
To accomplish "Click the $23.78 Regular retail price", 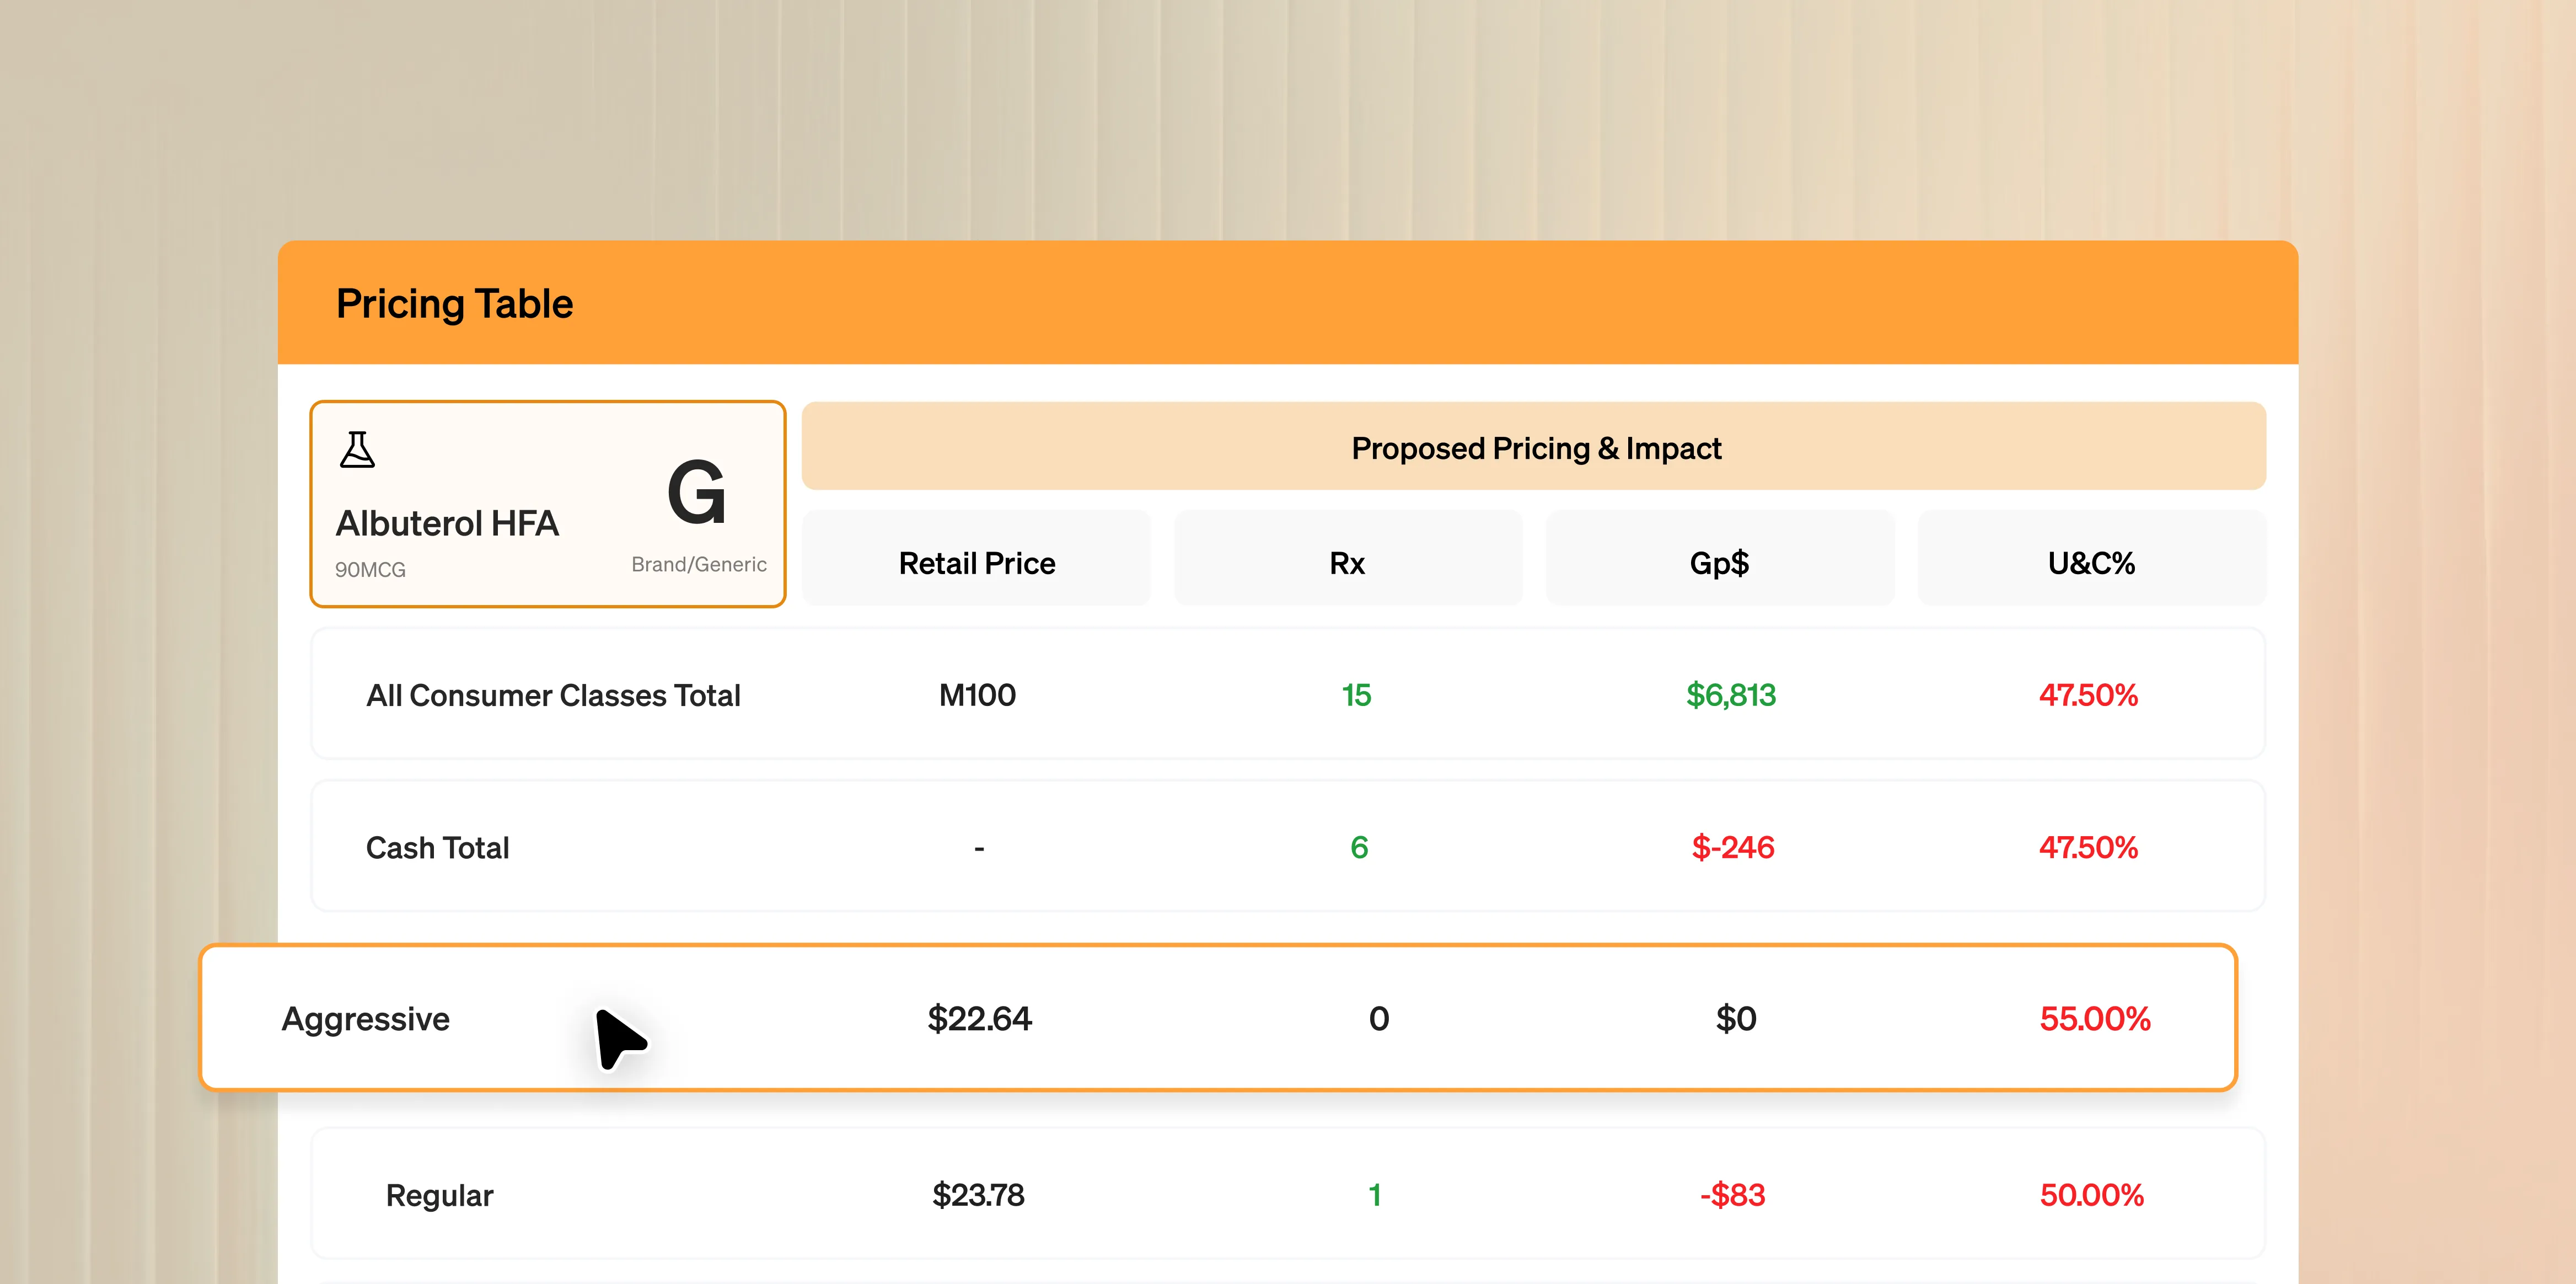I will [978, 1195].
